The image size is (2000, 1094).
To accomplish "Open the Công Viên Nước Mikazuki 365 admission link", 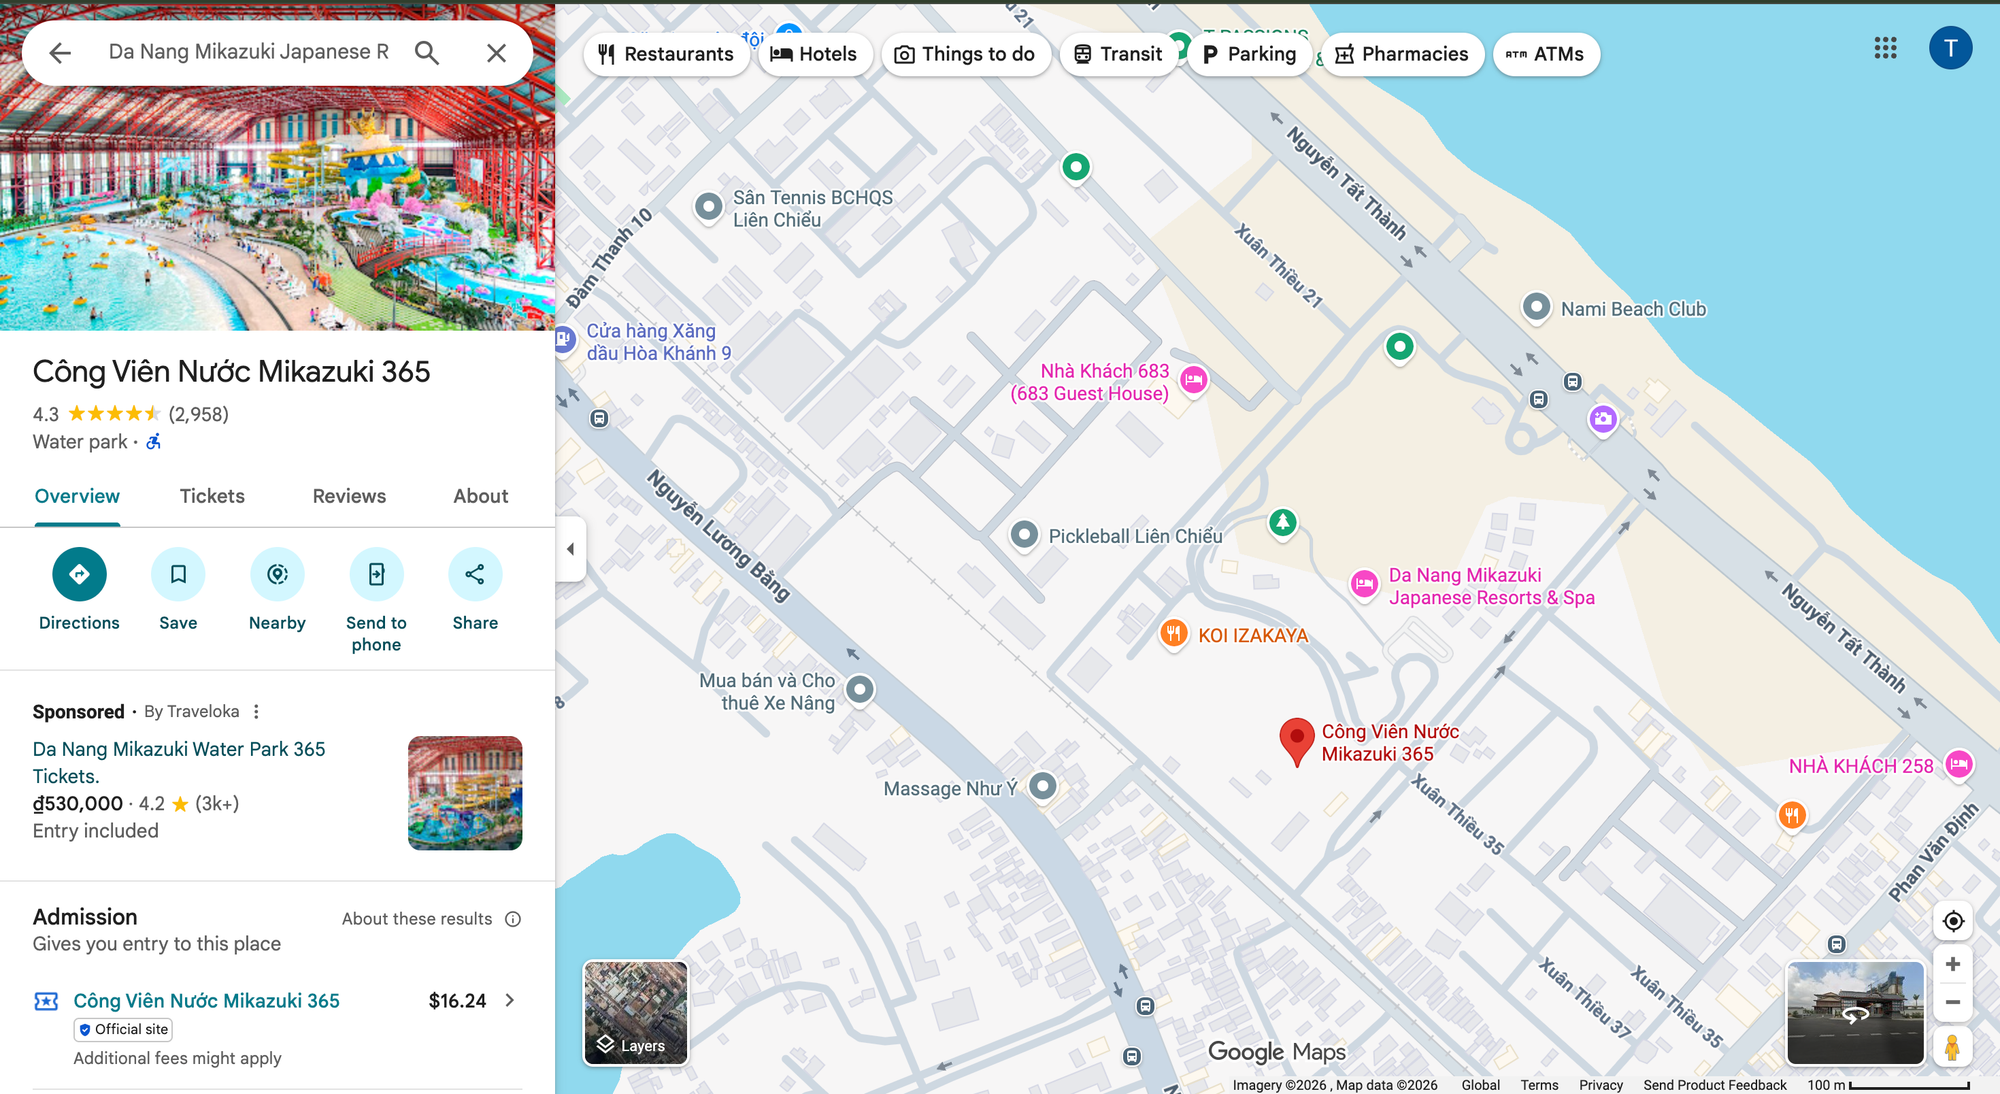I will pyautogui.click(x=207, y=1000).
